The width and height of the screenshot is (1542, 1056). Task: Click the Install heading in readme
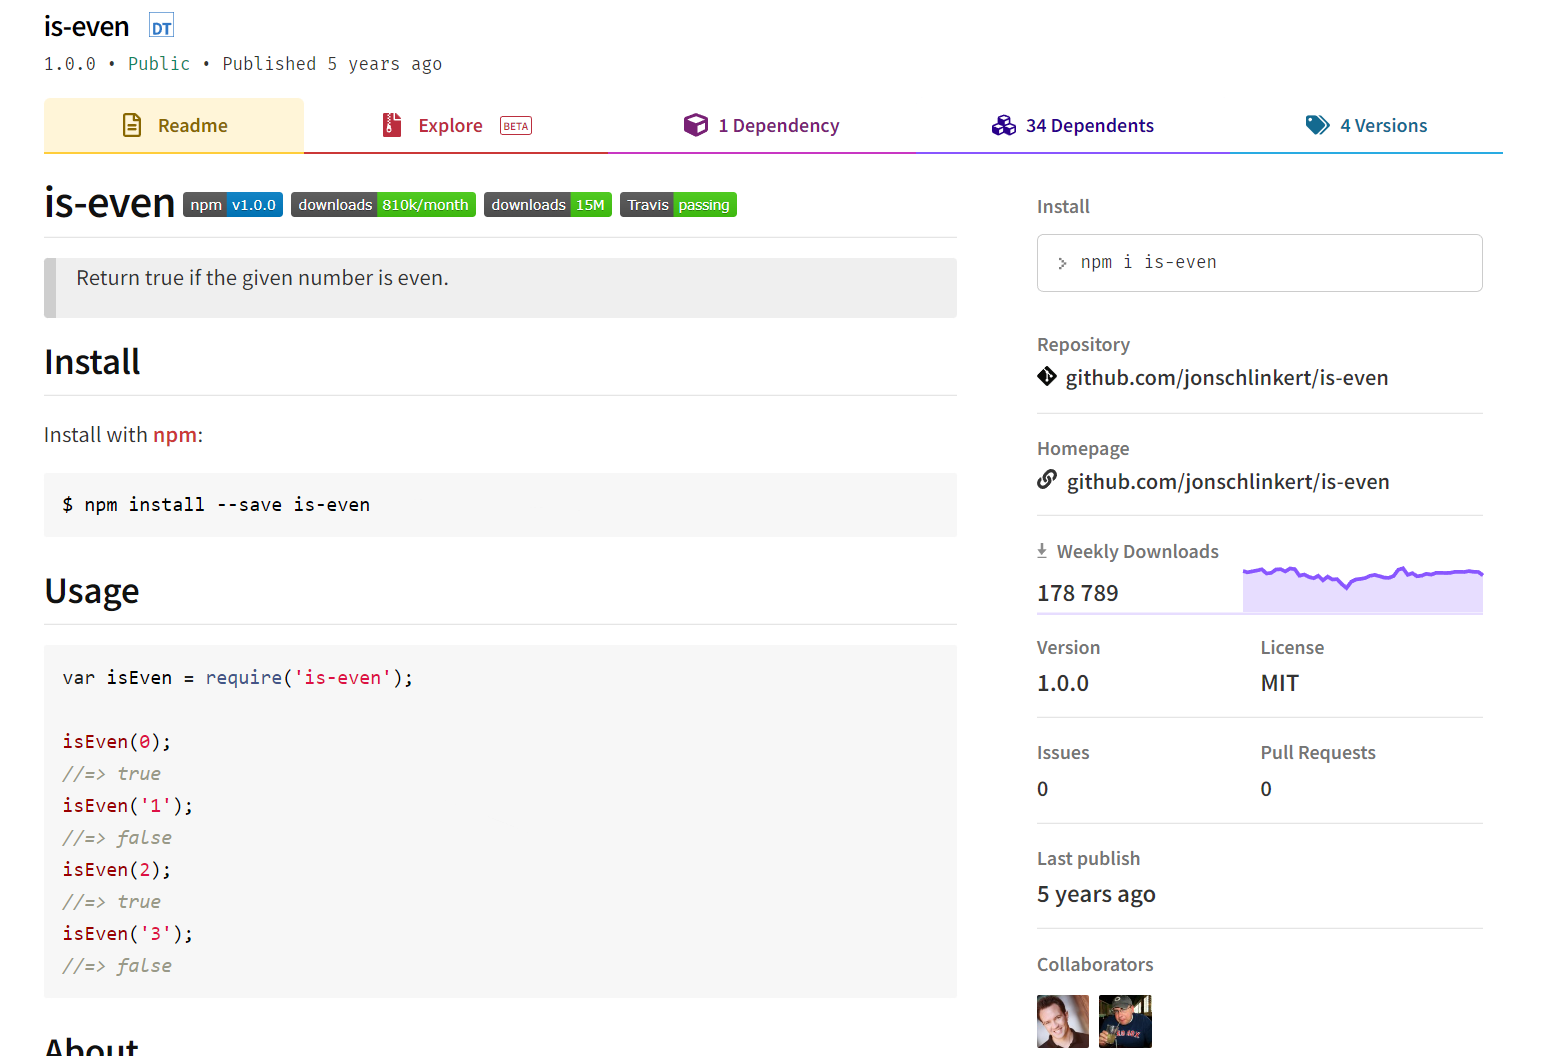point(92,362)
